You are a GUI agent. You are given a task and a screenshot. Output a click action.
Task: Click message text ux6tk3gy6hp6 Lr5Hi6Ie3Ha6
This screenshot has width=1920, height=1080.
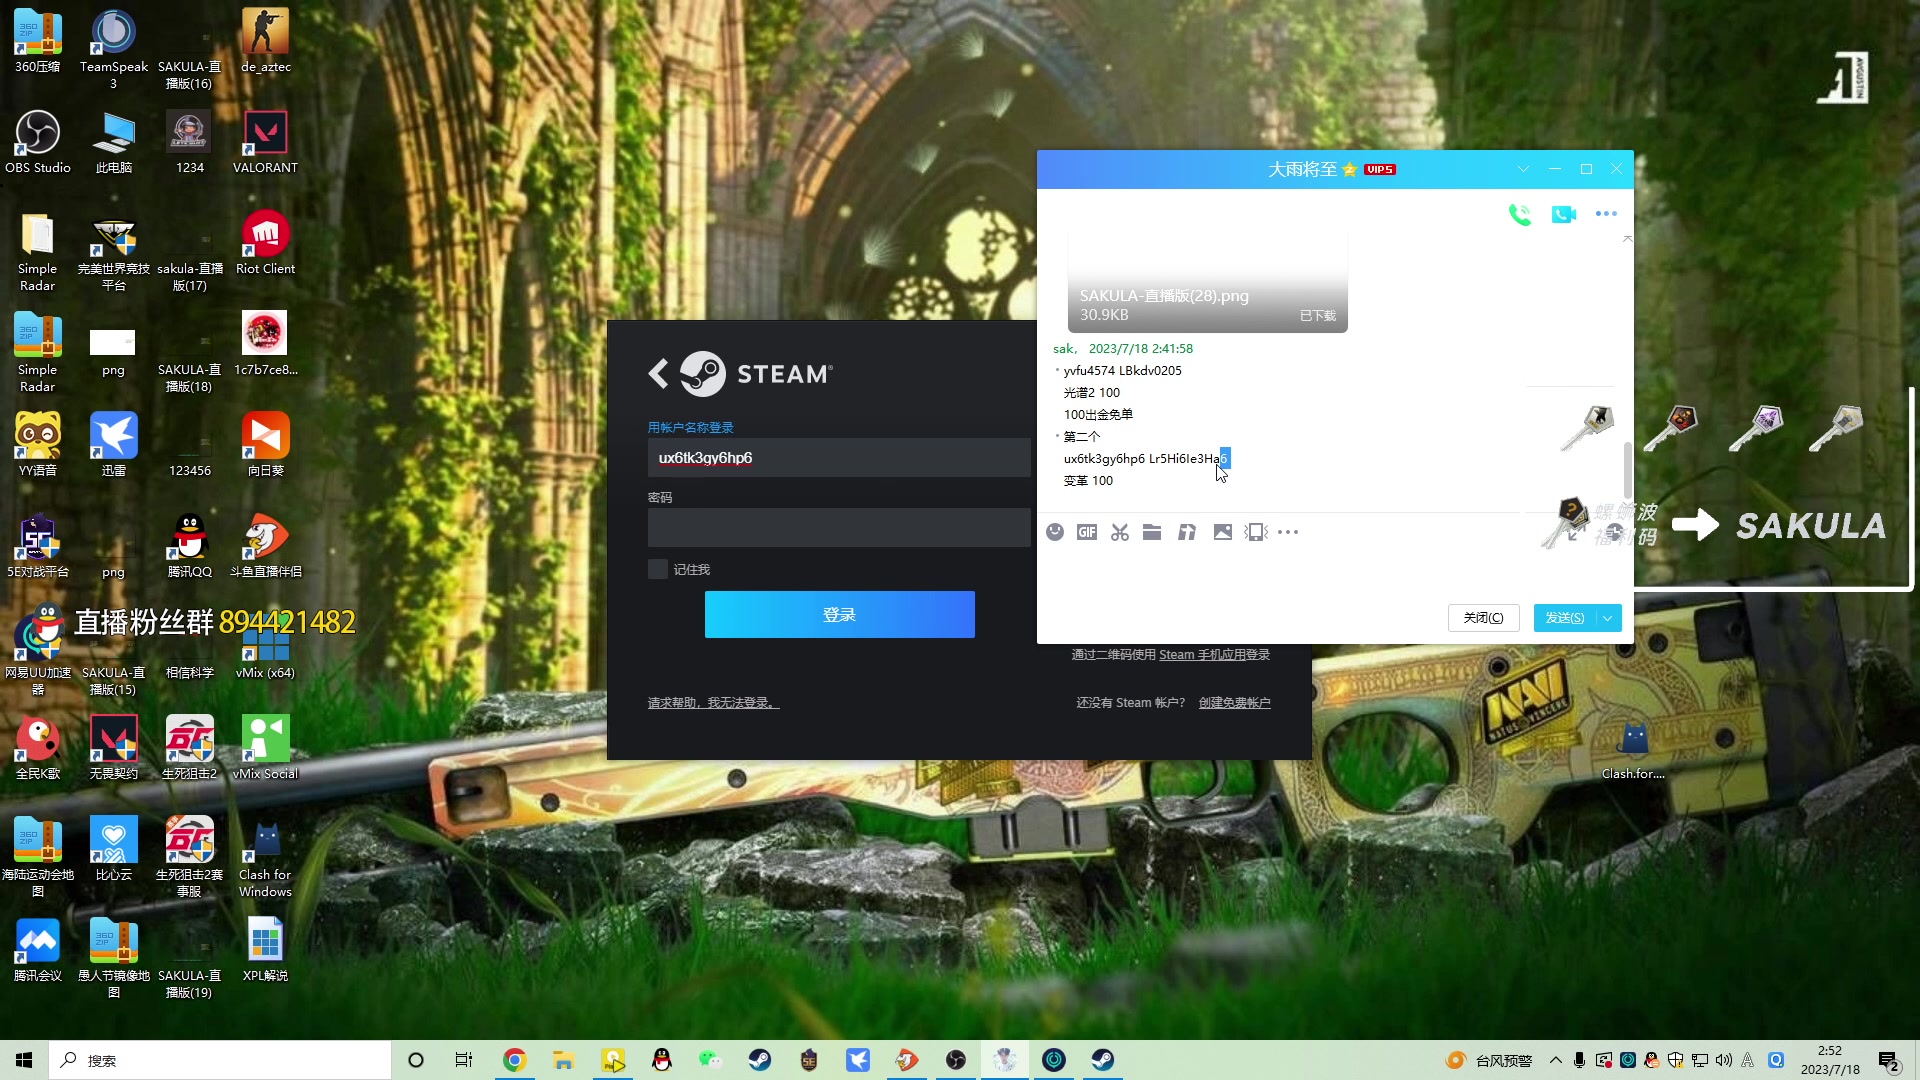pyautogui.click(x=1146, y=459)
